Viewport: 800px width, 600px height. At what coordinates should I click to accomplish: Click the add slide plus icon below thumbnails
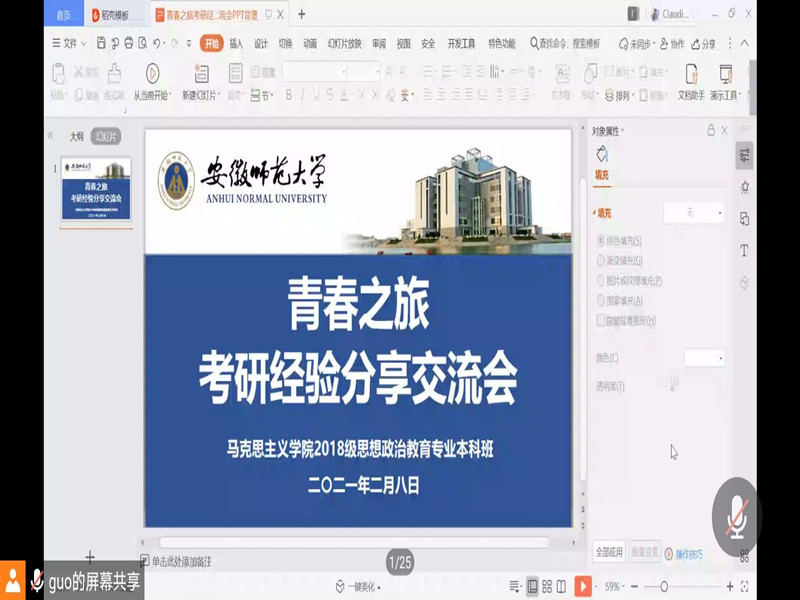90,557
